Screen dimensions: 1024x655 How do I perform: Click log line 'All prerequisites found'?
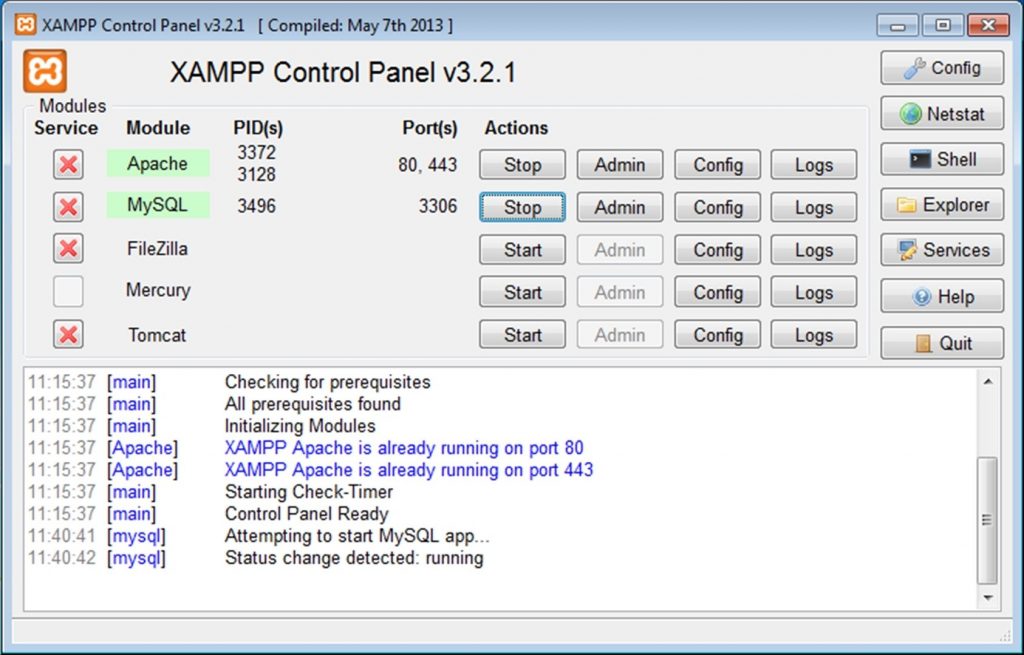313,404
